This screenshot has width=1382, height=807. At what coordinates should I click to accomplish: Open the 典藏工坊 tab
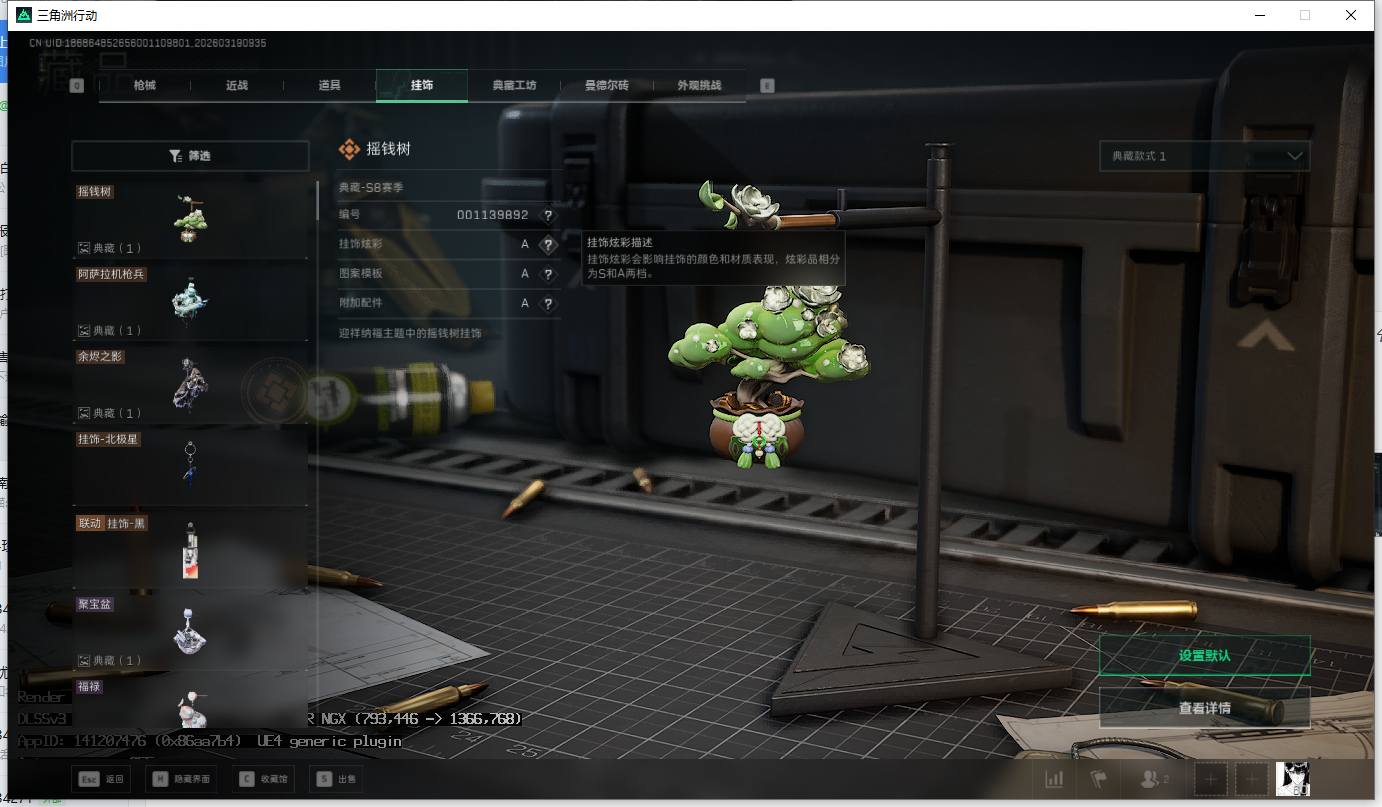coord(514,86)
